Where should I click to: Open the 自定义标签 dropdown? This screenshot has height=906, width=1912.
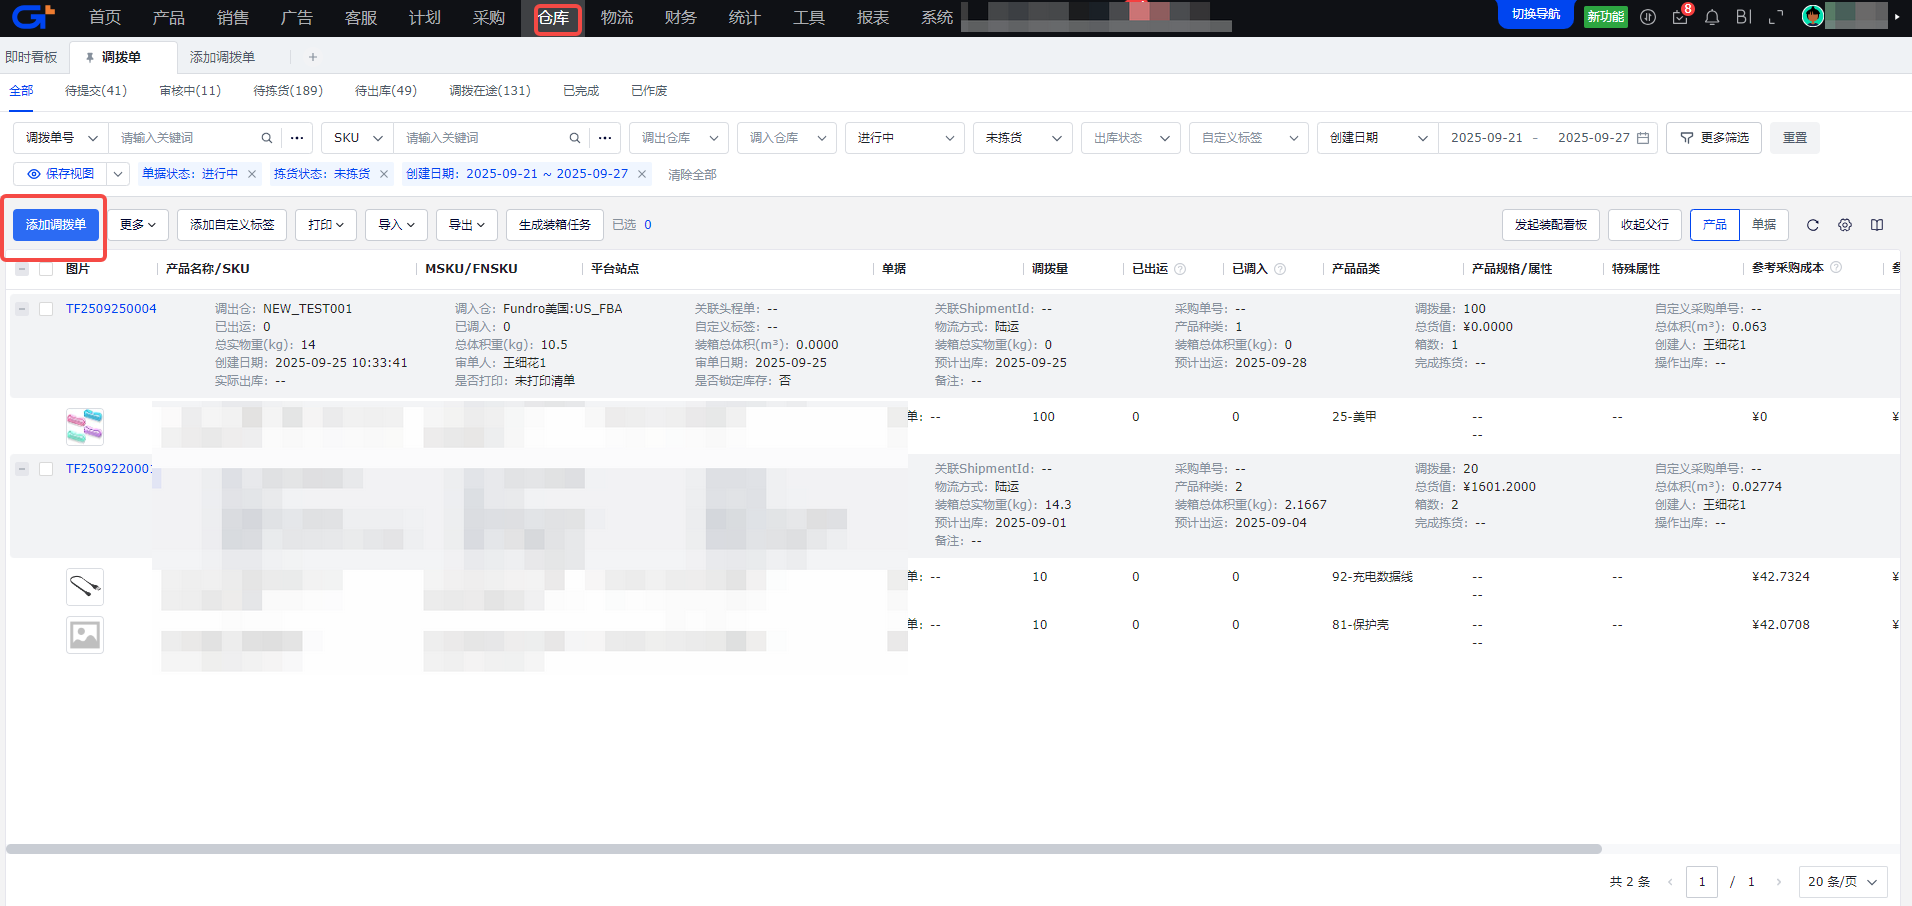pos(1249,138)
